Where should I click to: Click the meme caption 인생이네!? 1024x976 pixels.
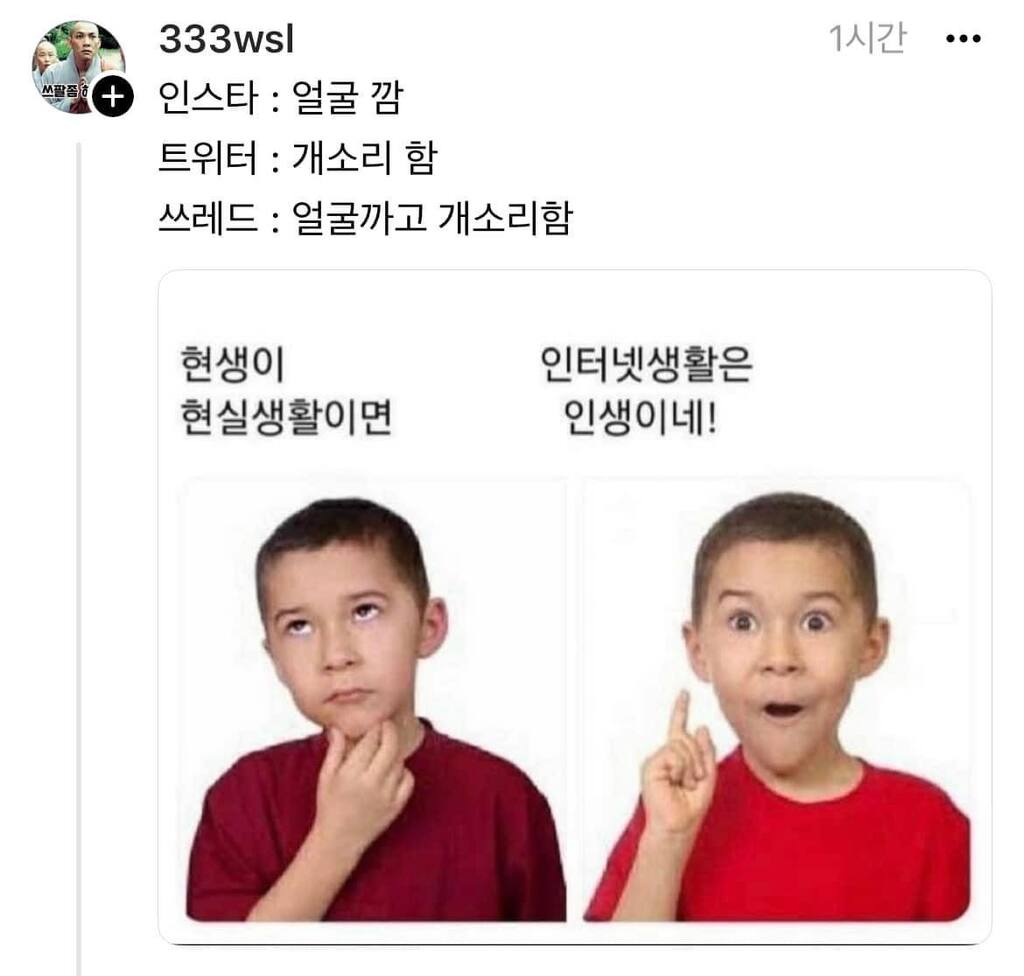point(640,417)
